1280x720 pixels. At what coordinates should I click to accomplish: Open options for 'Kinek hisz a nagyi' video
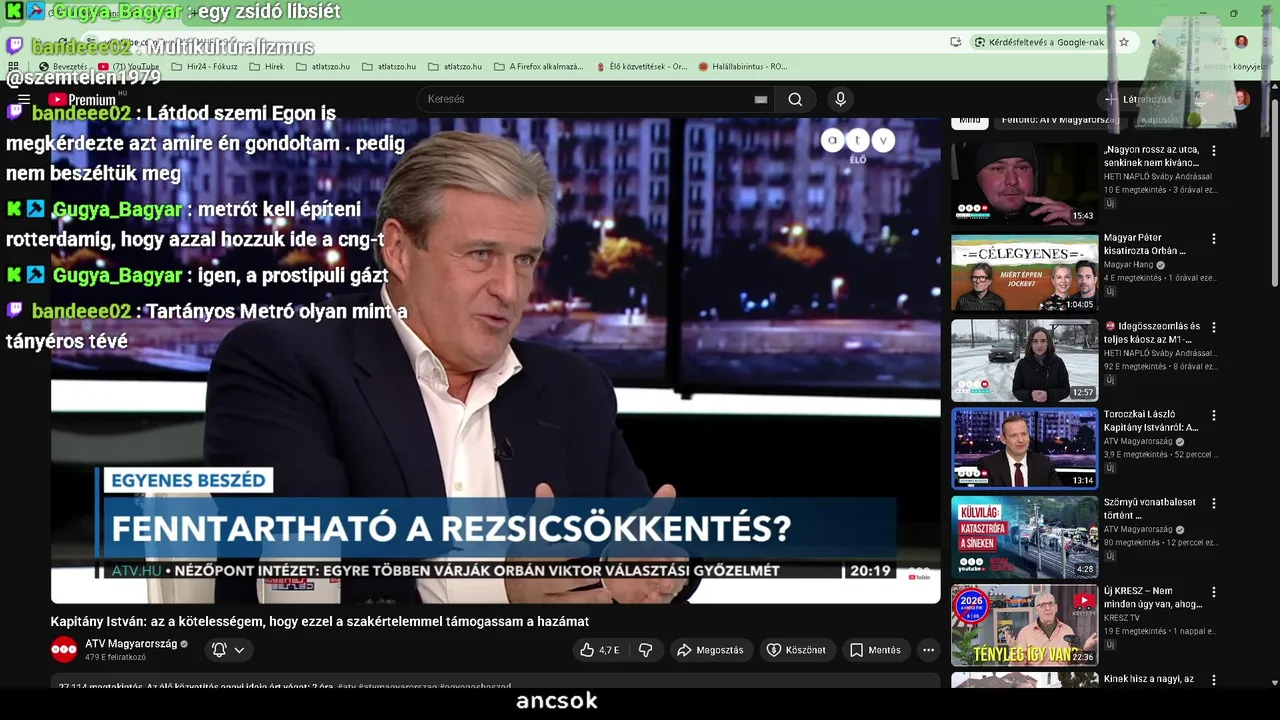coord(1214,679)
